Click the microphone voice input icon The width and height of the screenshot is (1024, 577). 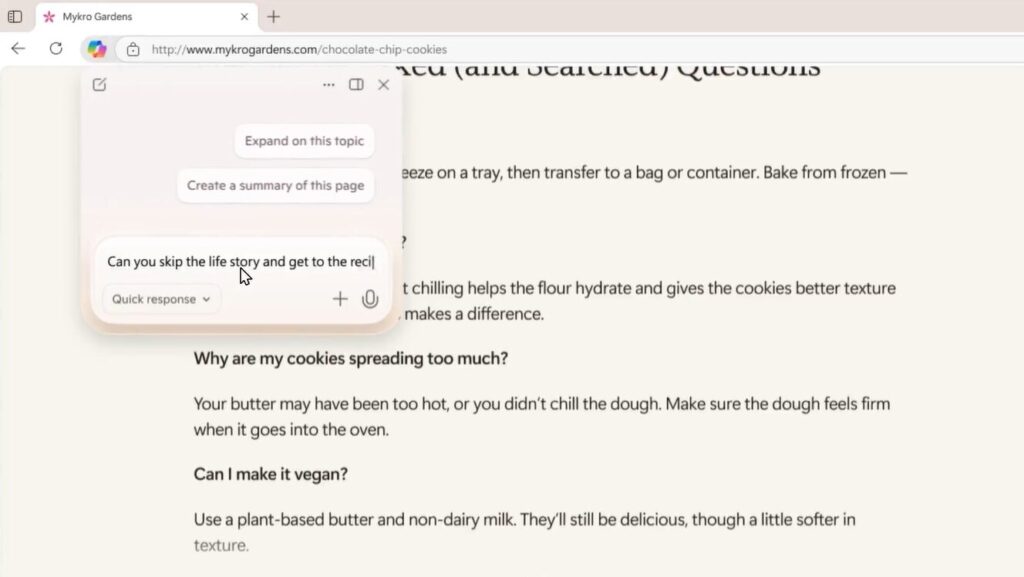(370, 299)
